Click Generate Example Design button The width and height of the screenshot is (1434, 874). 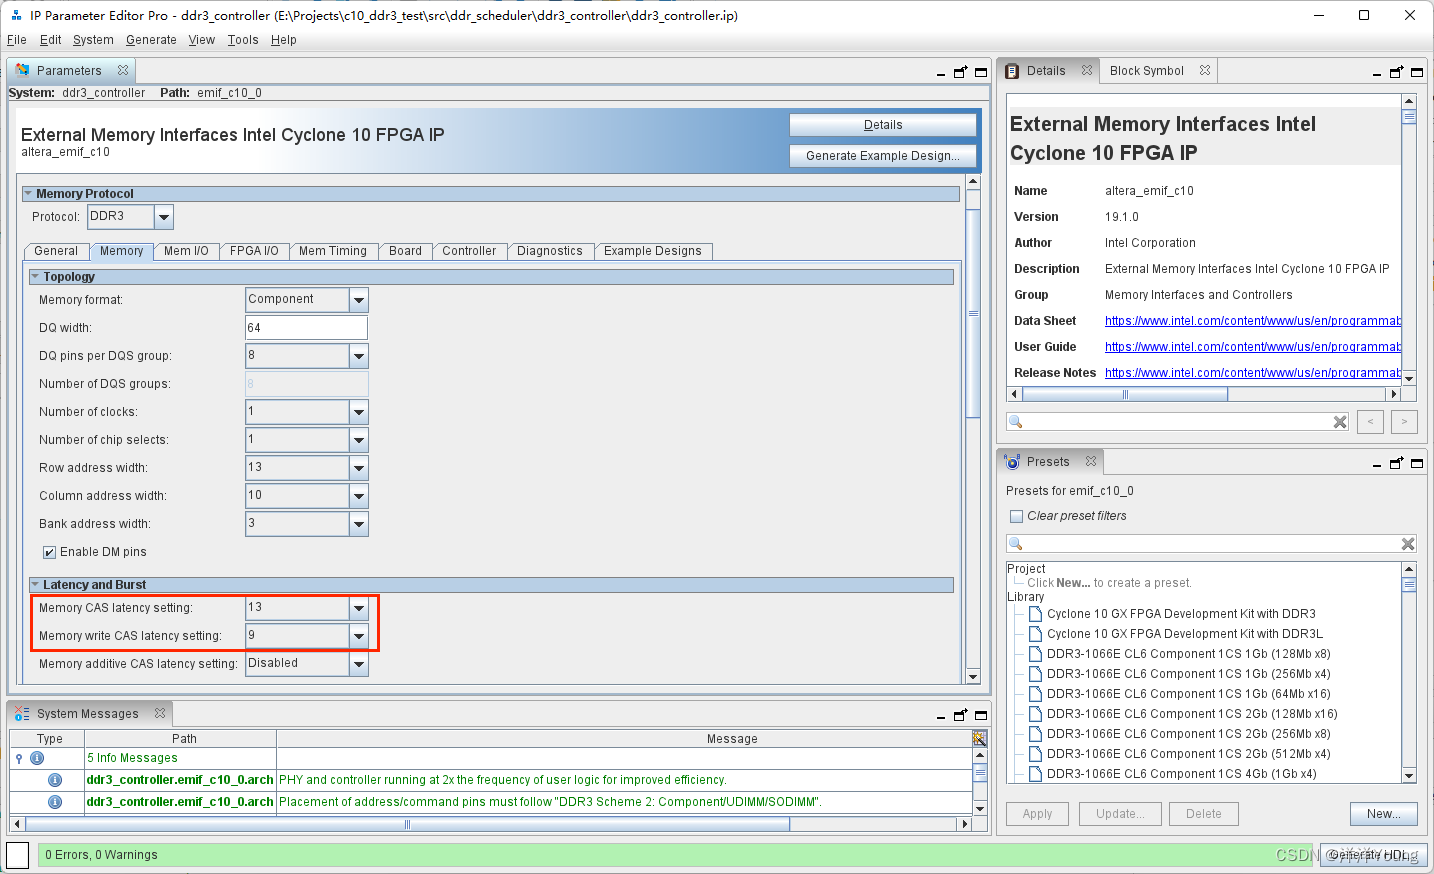(883, 156)
